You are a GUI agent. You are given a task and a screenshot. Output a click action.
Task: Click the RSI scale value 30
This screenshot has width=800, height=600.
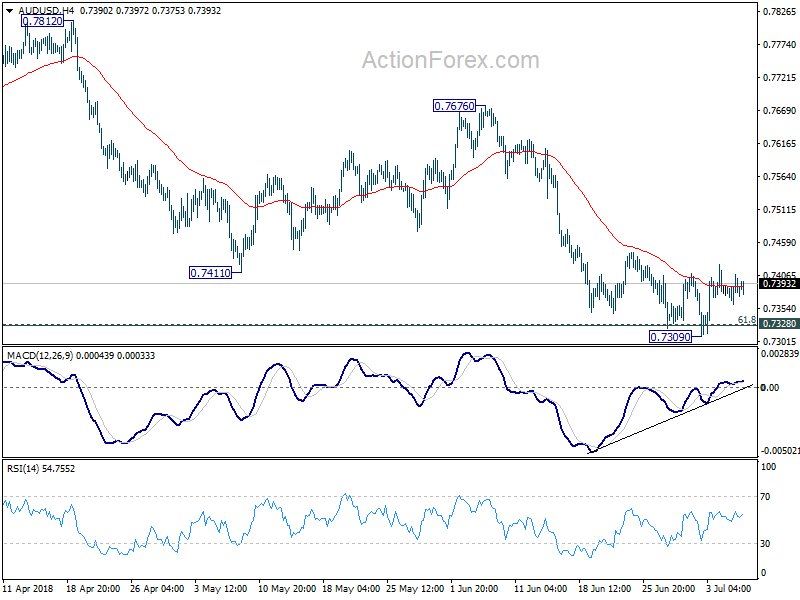point(765,544)
